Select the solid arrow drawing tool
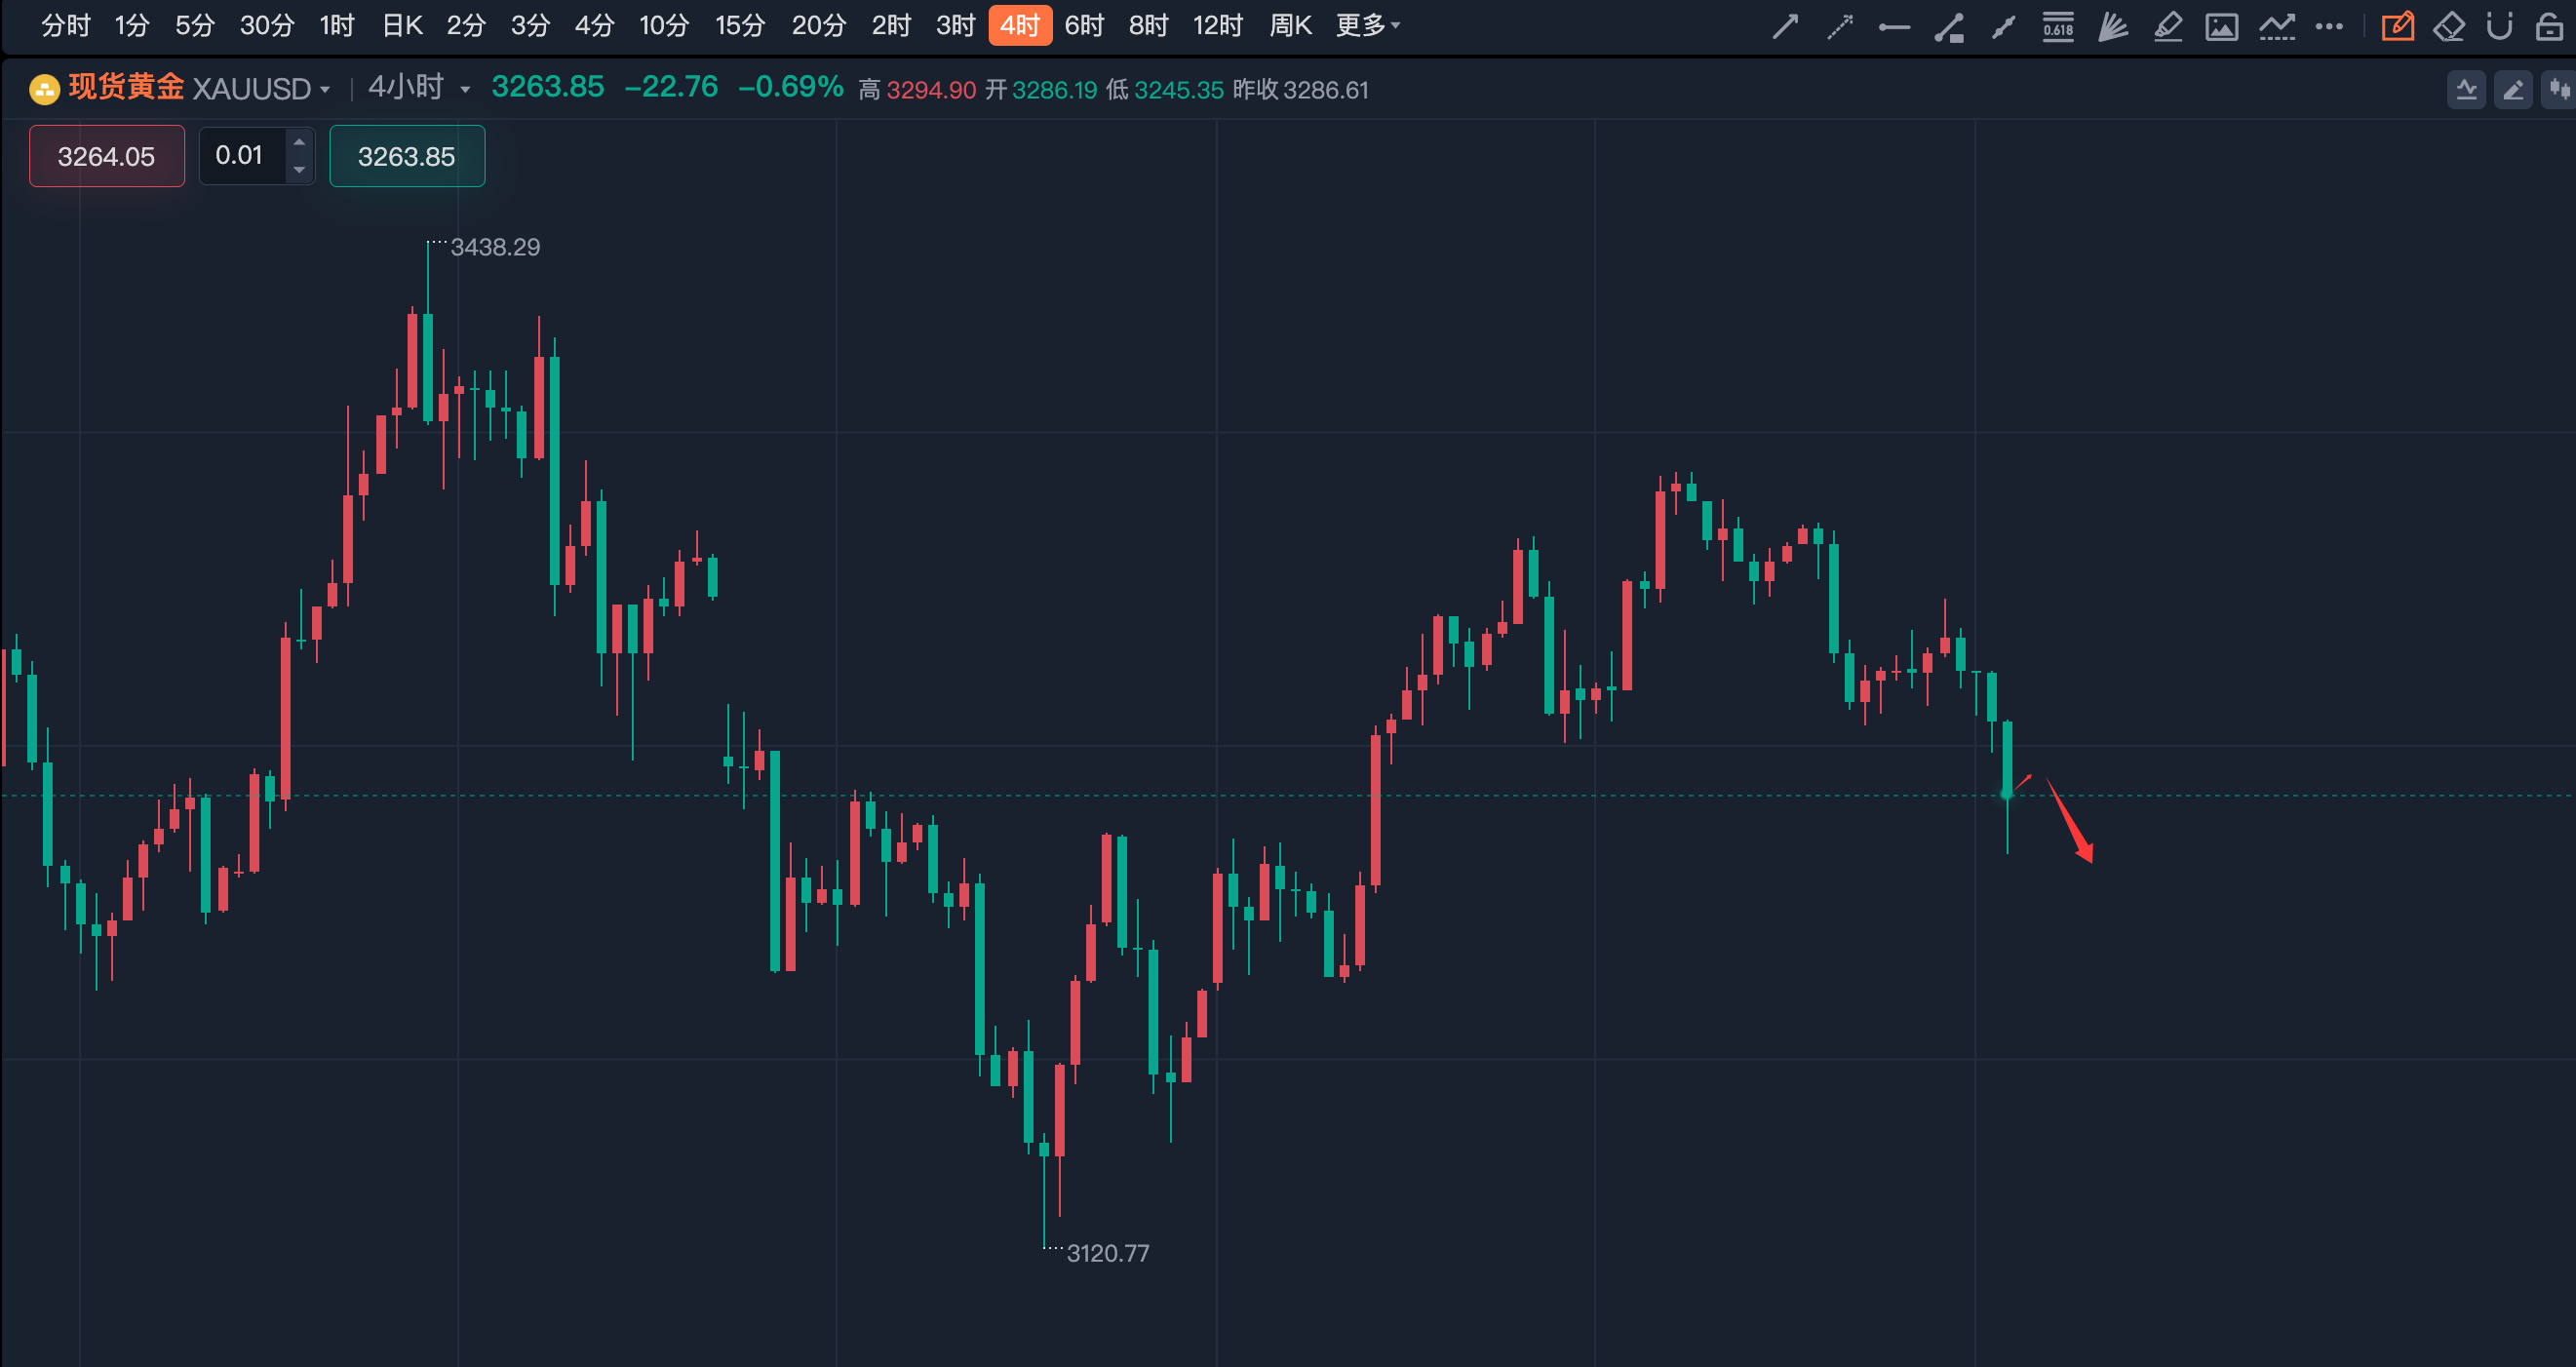Viewport: 2576px width, 1367px height. pos(1785,26)
